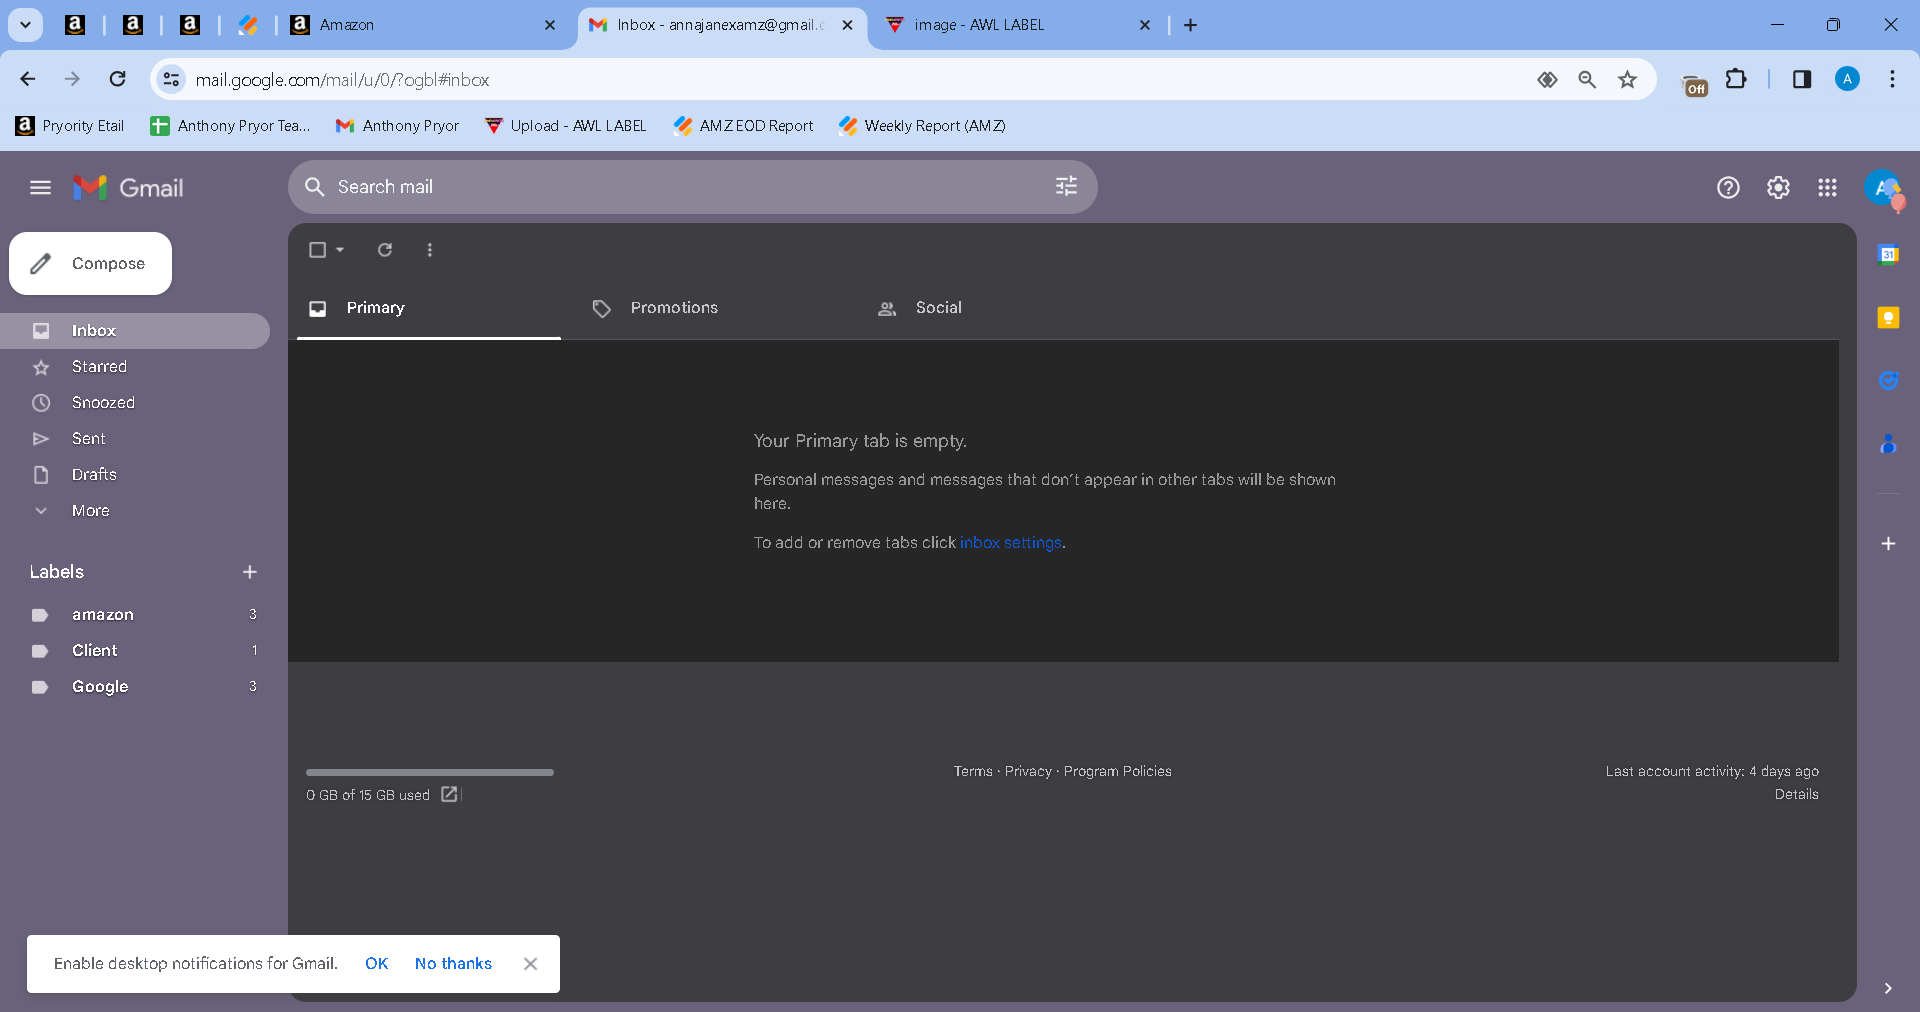Dismiss the desktop notifications prompt
This screenshot has width=1920, height=1012.
click(530, 964)
